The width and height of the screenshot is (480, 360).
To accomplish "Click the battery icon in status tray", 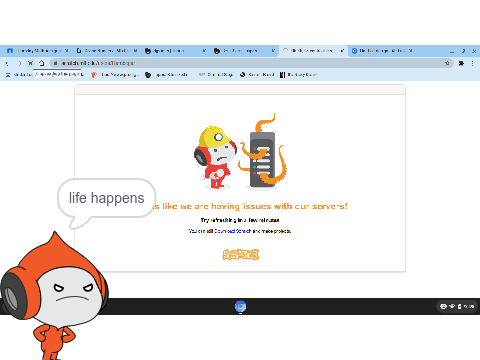I will coord(459,306).
